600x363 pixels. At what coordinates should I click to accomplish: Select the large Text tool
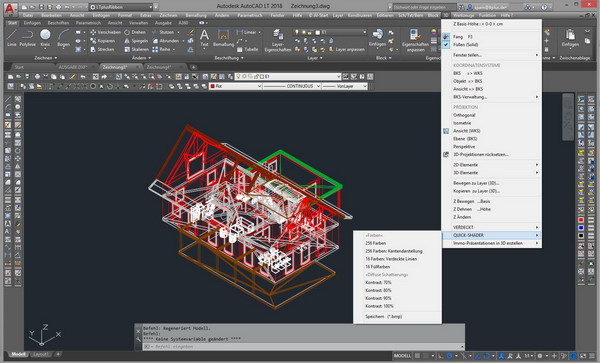(204, 38)
